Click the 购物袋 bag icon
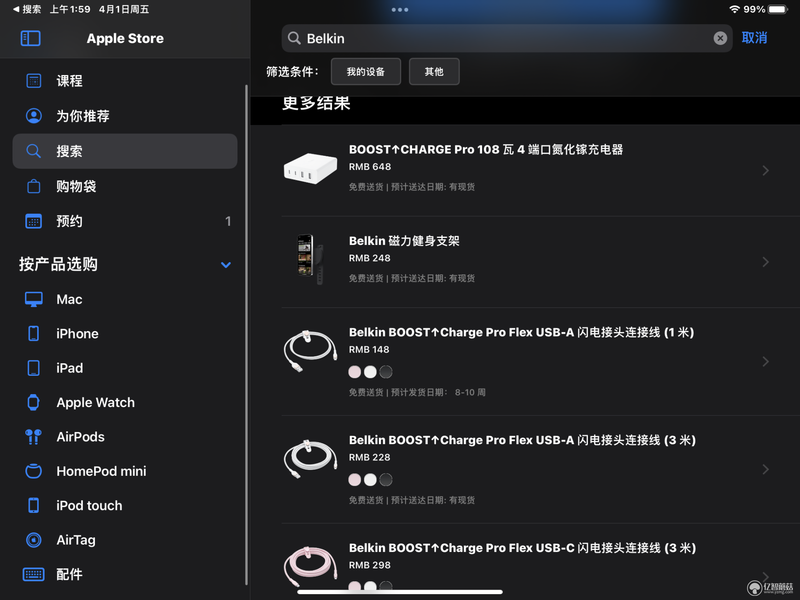Image resolution: width=800 pixels, height=600 pixels. pyautogui.click(x=34, y=186)
